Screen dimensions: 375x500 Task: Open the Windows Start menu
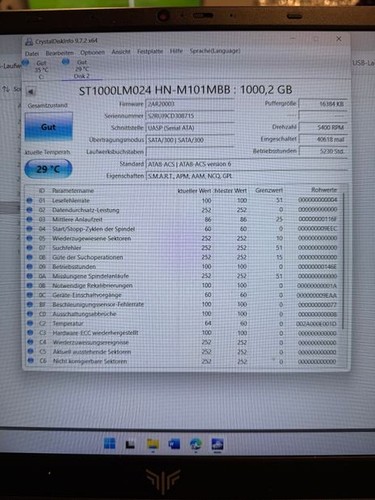(109, 444)
